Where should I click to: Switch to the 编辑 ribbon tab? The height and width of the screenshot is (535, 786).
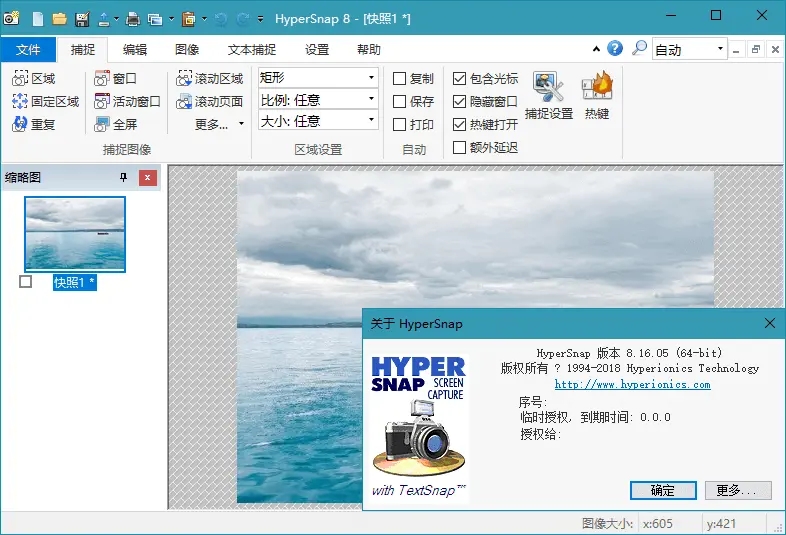point(135,49)
